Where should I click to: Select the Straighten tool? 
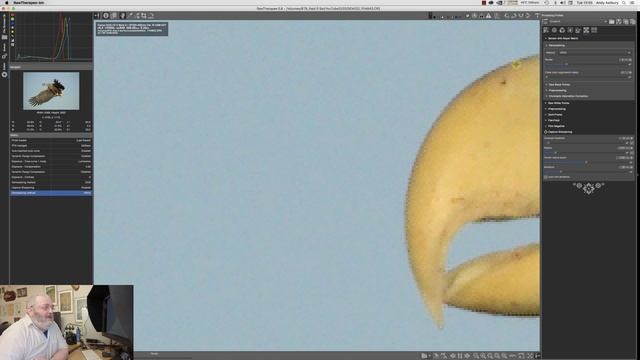(x=151, y=16)
